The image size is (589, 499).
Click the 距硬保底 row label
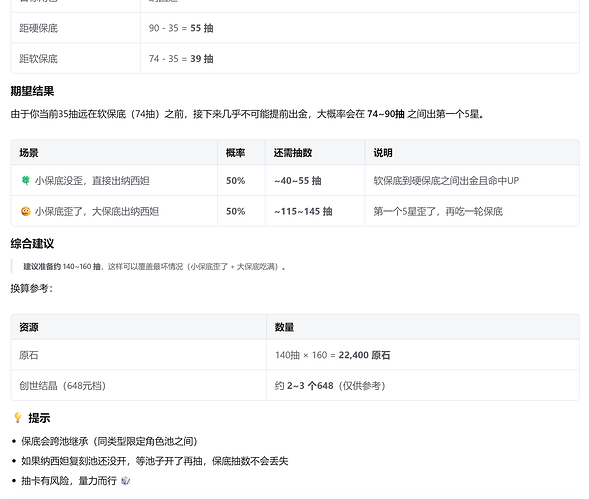point(39,28)
